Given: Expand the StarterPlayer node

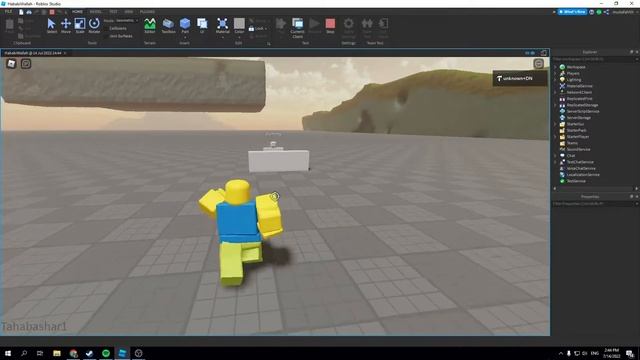Looking at the screenshot, I should click(x=555, y=137).
